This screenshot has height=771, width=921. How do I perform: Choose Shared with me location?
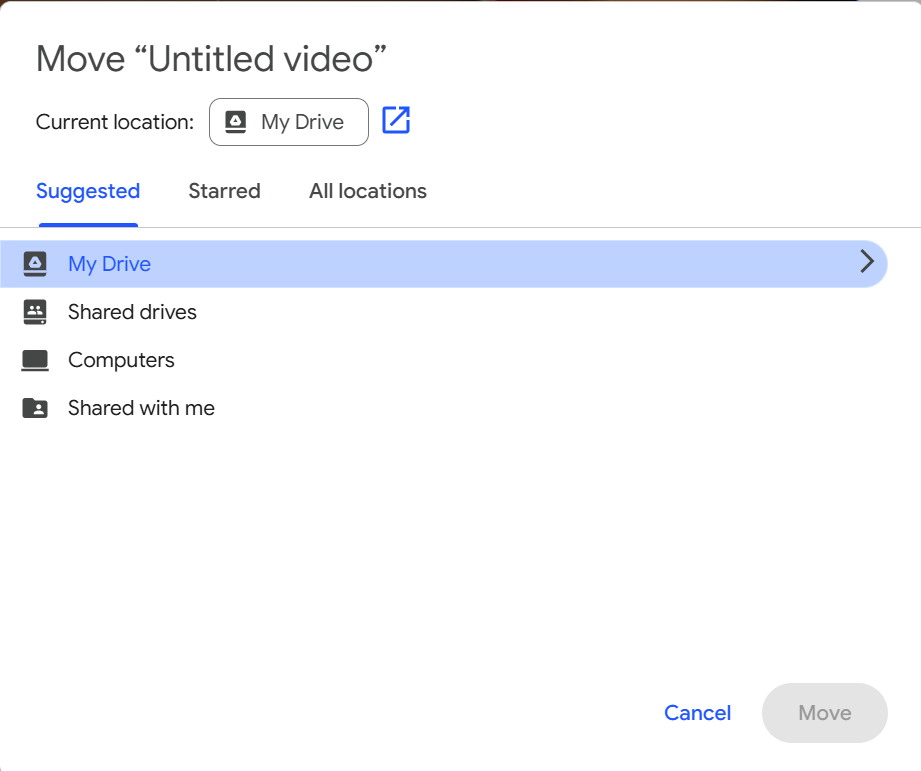pos(443,408)
